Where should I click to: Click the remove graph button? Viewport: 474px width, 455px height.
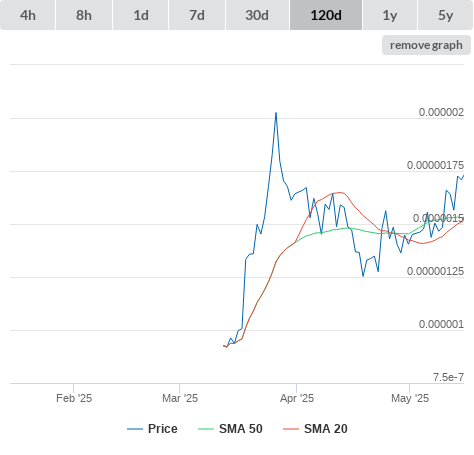point(426,45)
